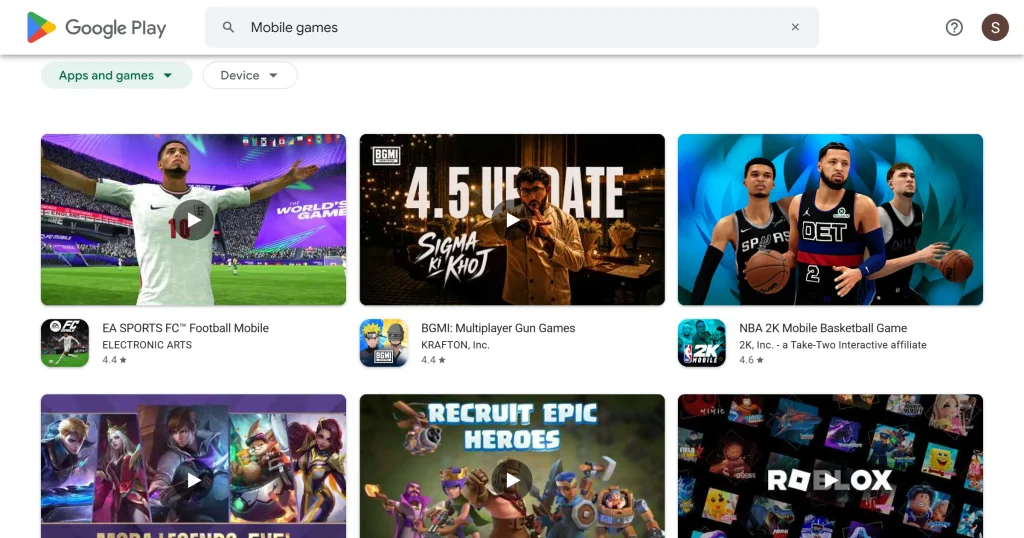
Task: Play the Roblox trailer video
Action: tap(830, 481)
